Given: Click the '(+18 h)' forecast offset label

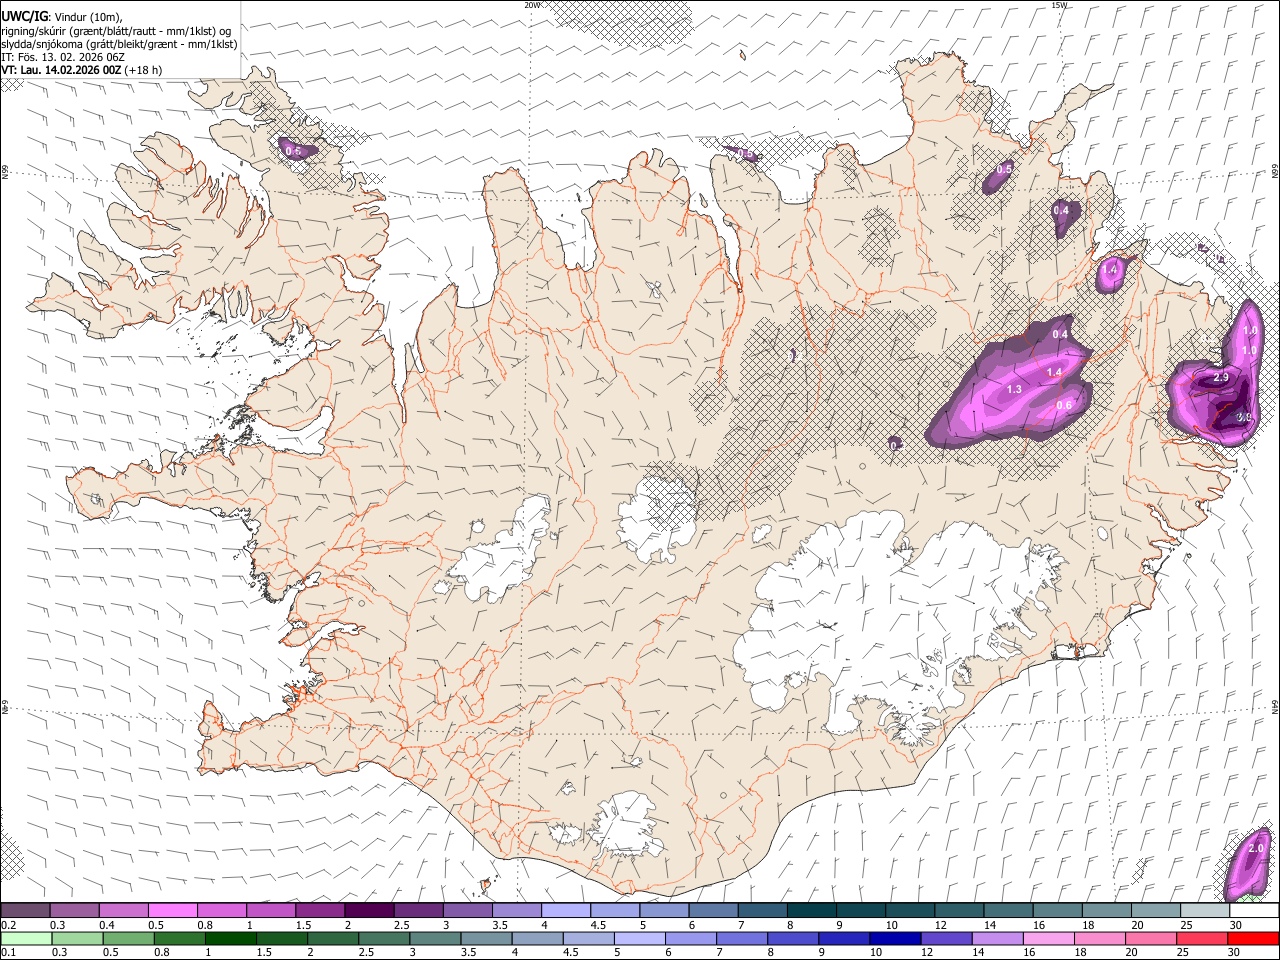Looking at the screenshot, I should click(x=144, y=70).
